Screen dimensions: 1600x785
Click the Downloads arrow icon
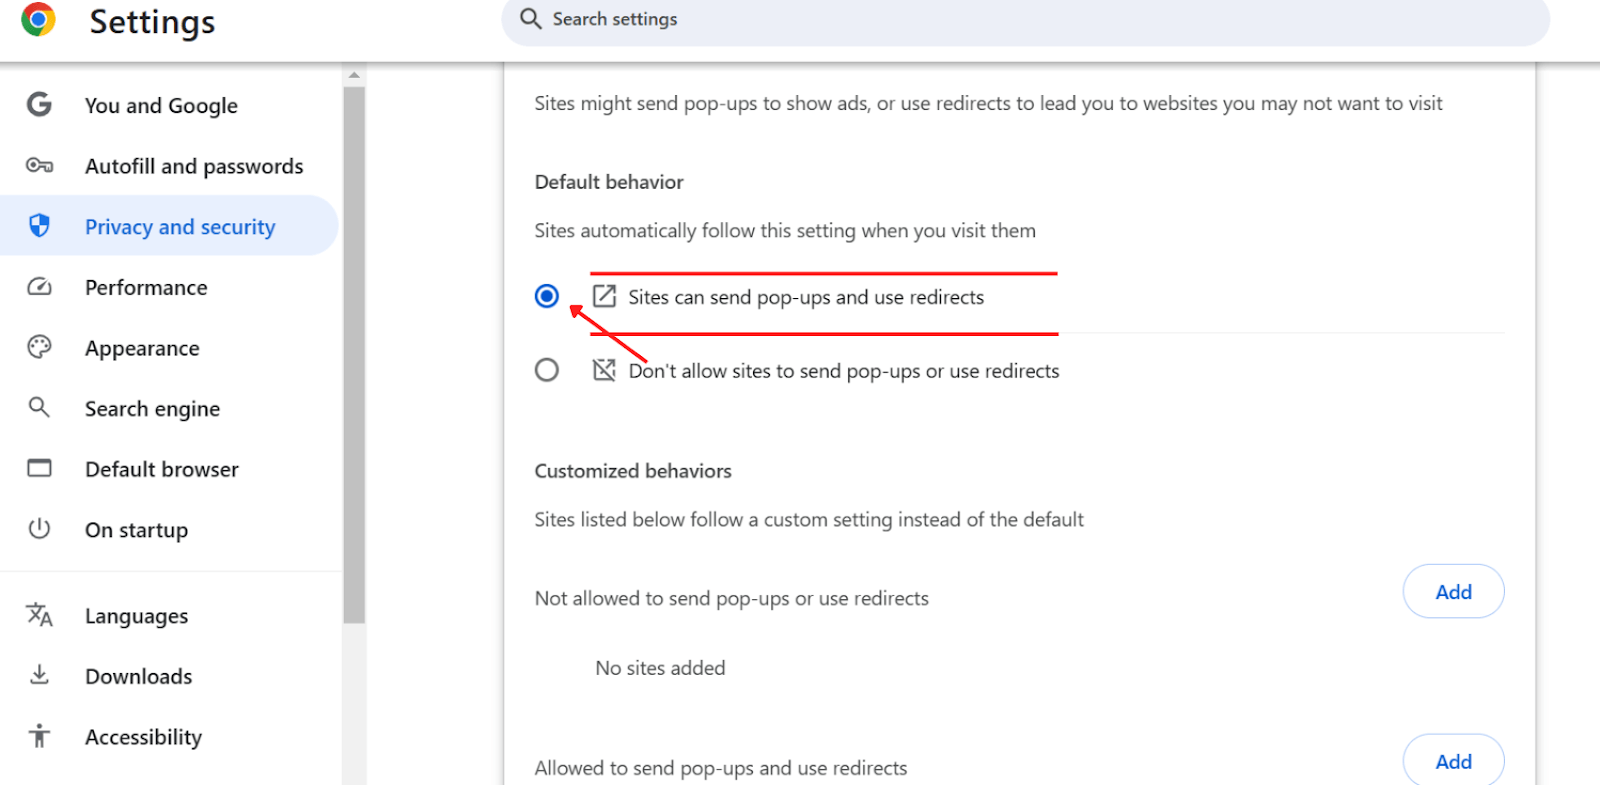point(39,675)
